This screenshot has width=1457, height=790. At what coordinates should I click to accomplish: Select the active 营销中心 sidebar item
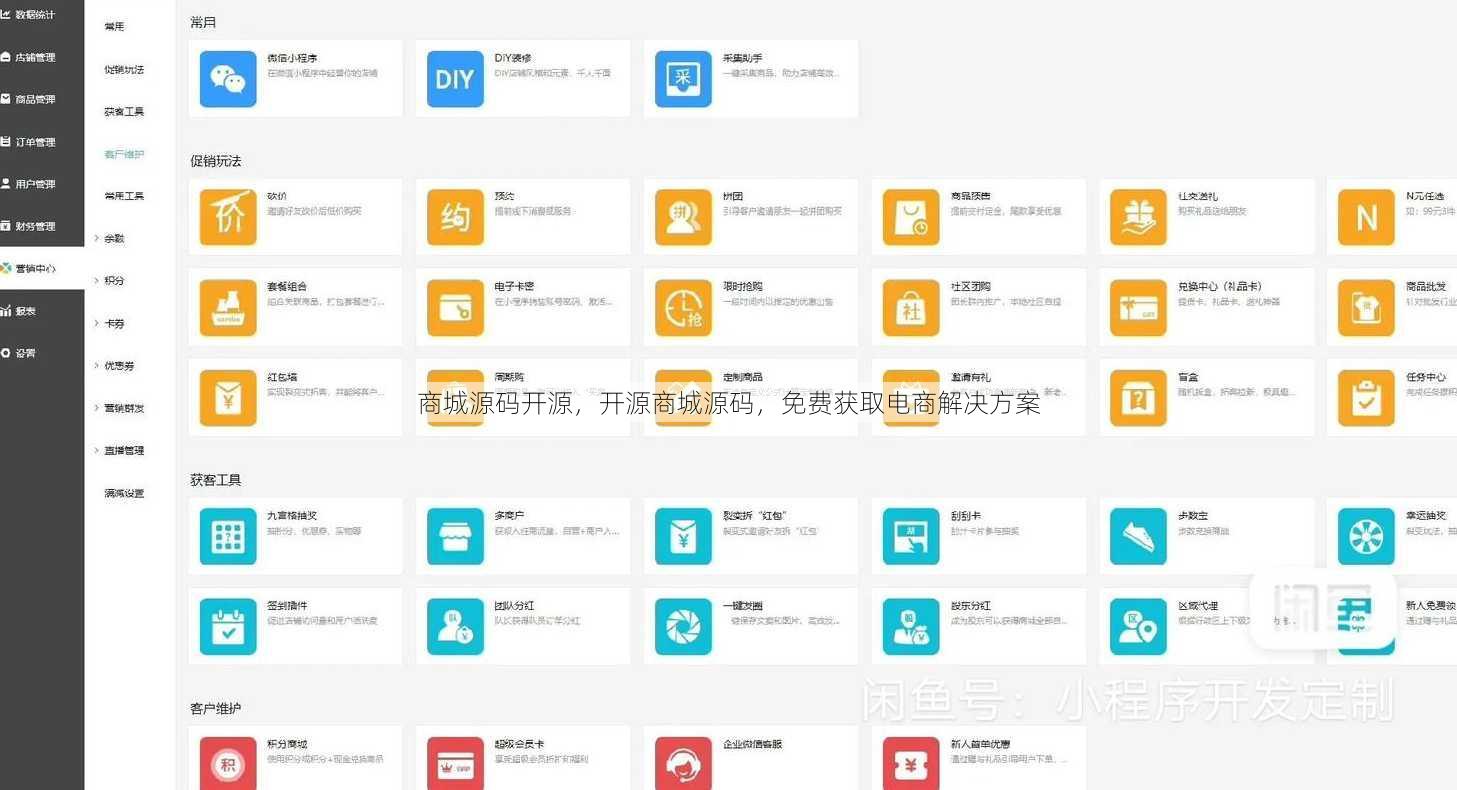(x=42, y=269)
